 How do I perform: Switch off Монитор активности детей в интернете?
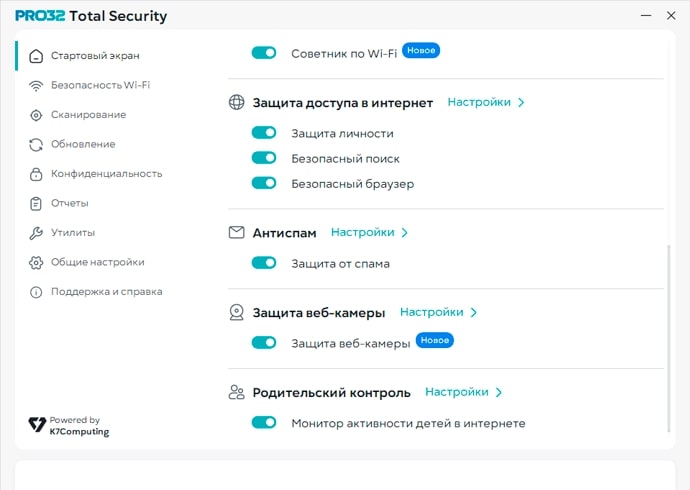coord(264,423)
